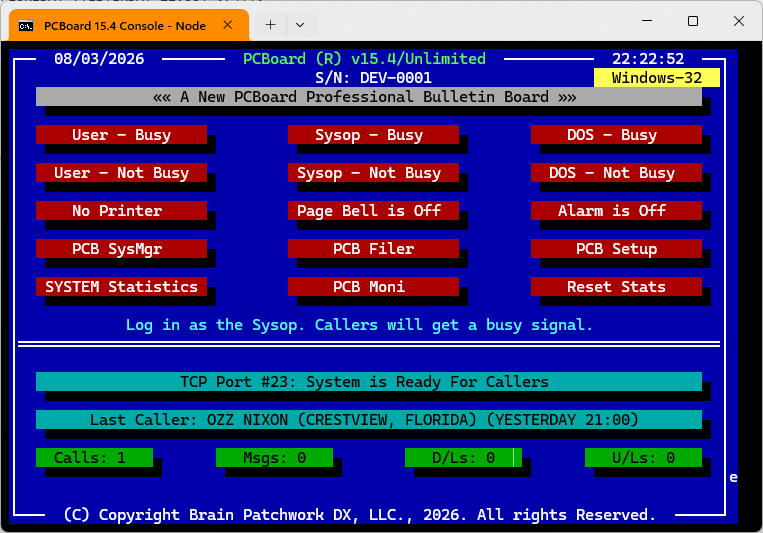
Task: Activate the DOS - Busy button
Action: click(616, 134)
